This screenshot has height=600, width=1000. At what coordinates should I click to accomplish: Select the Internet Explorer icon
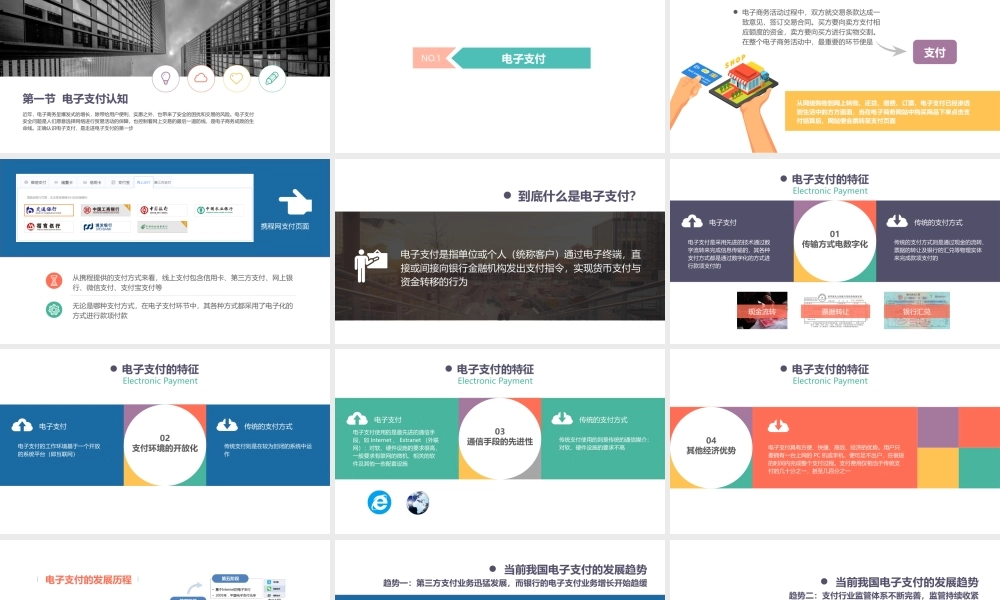click(x=382, y=501)
